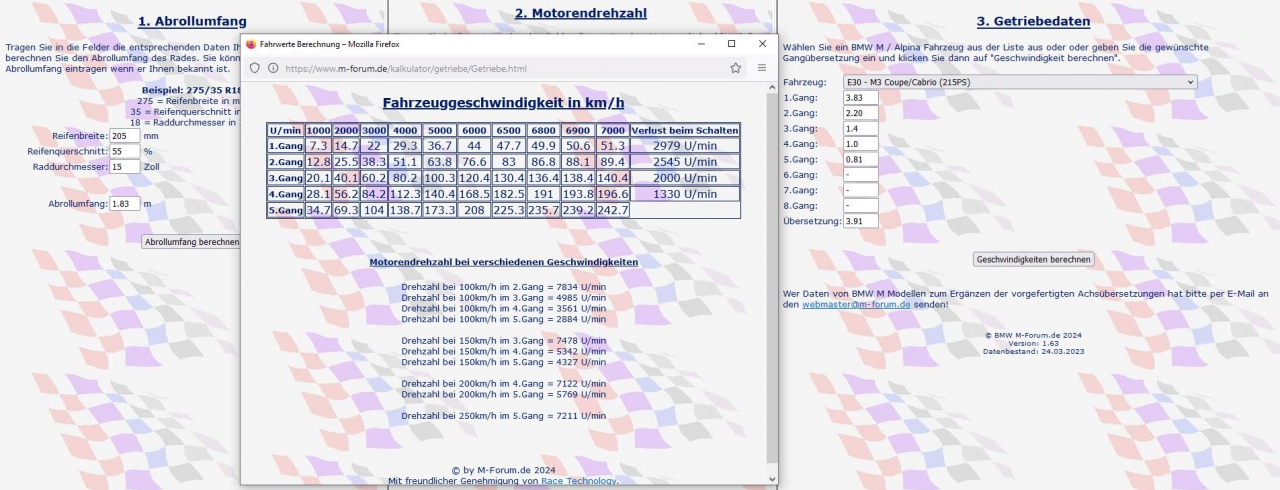Expand the Fahrzeug vehicle selection dropdown
The image size is (1280, 490).
[x=1020, y=82]
